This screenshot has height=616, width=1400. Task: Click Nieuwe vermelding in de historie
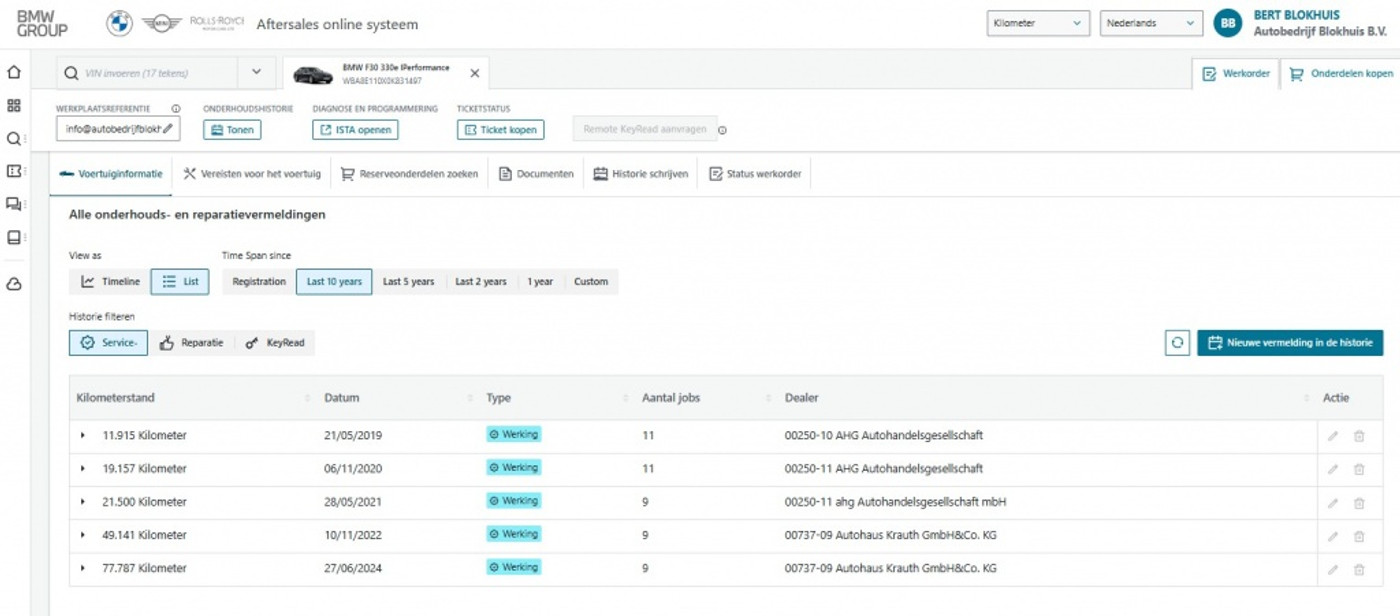click(x=1290, y=343)
